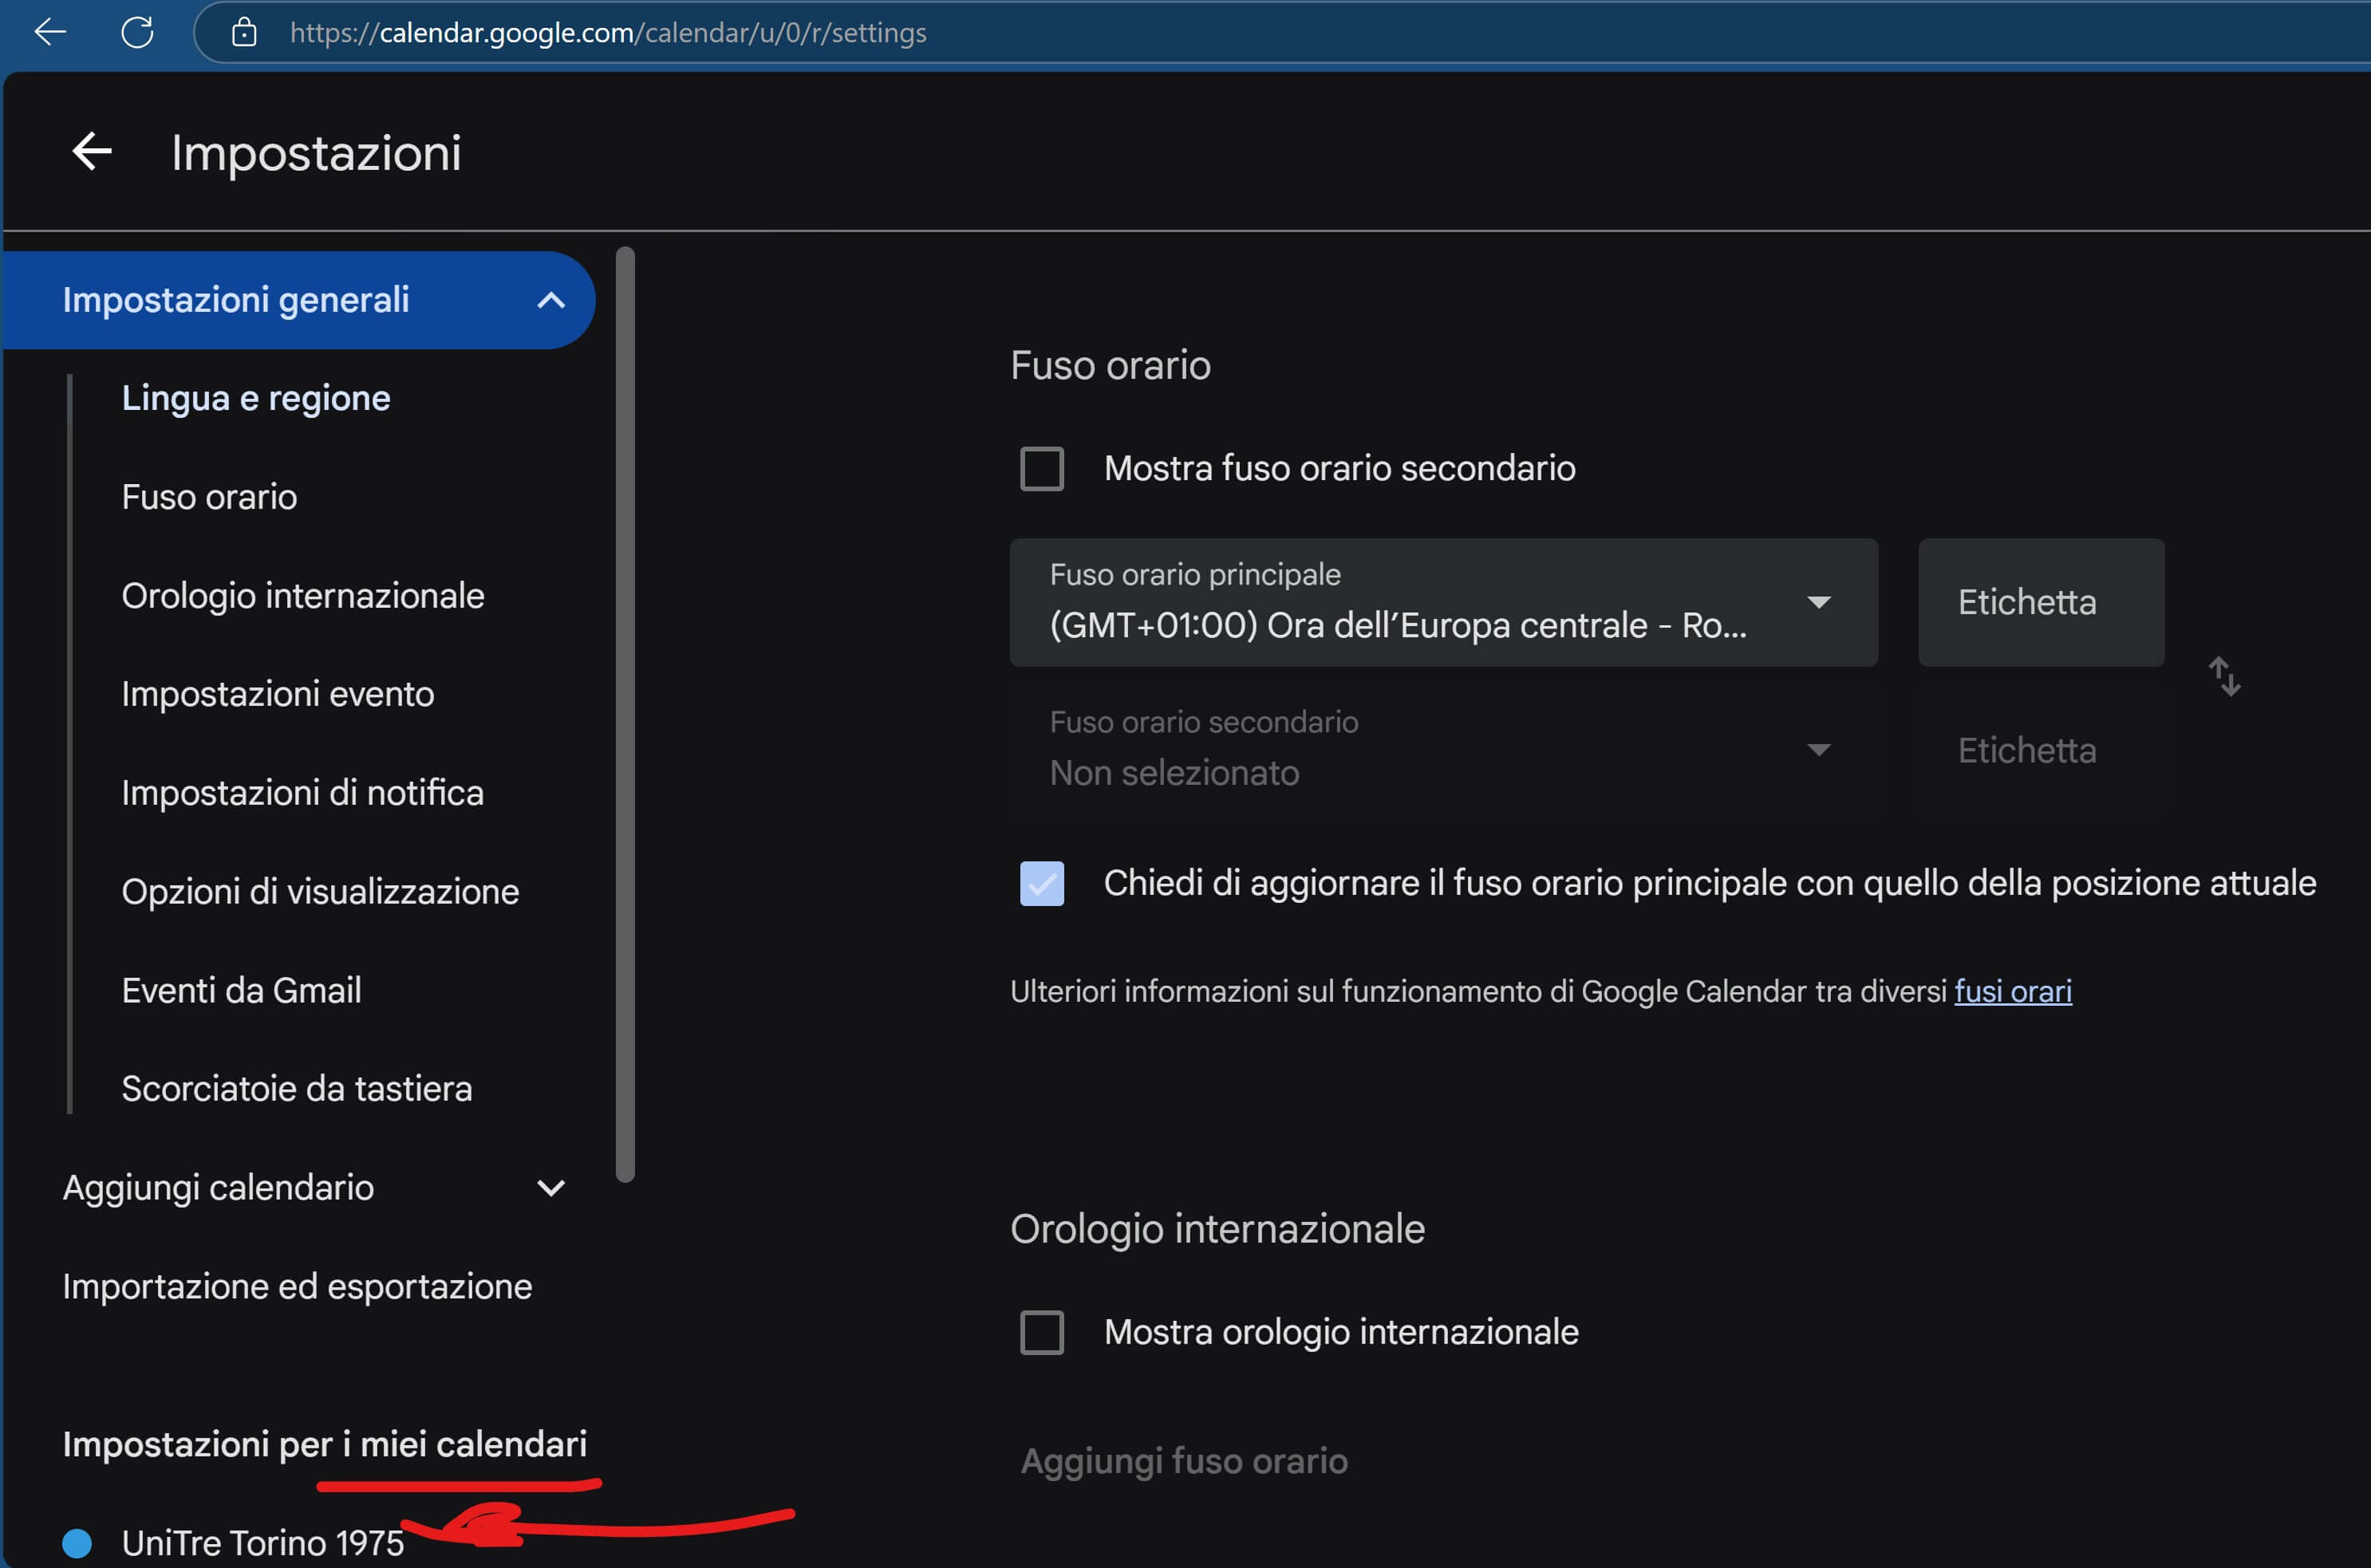Enable Mostra fuso orario secondario checkbox
Viewport: 2371px width, 1568px height.
(1041, 468)
